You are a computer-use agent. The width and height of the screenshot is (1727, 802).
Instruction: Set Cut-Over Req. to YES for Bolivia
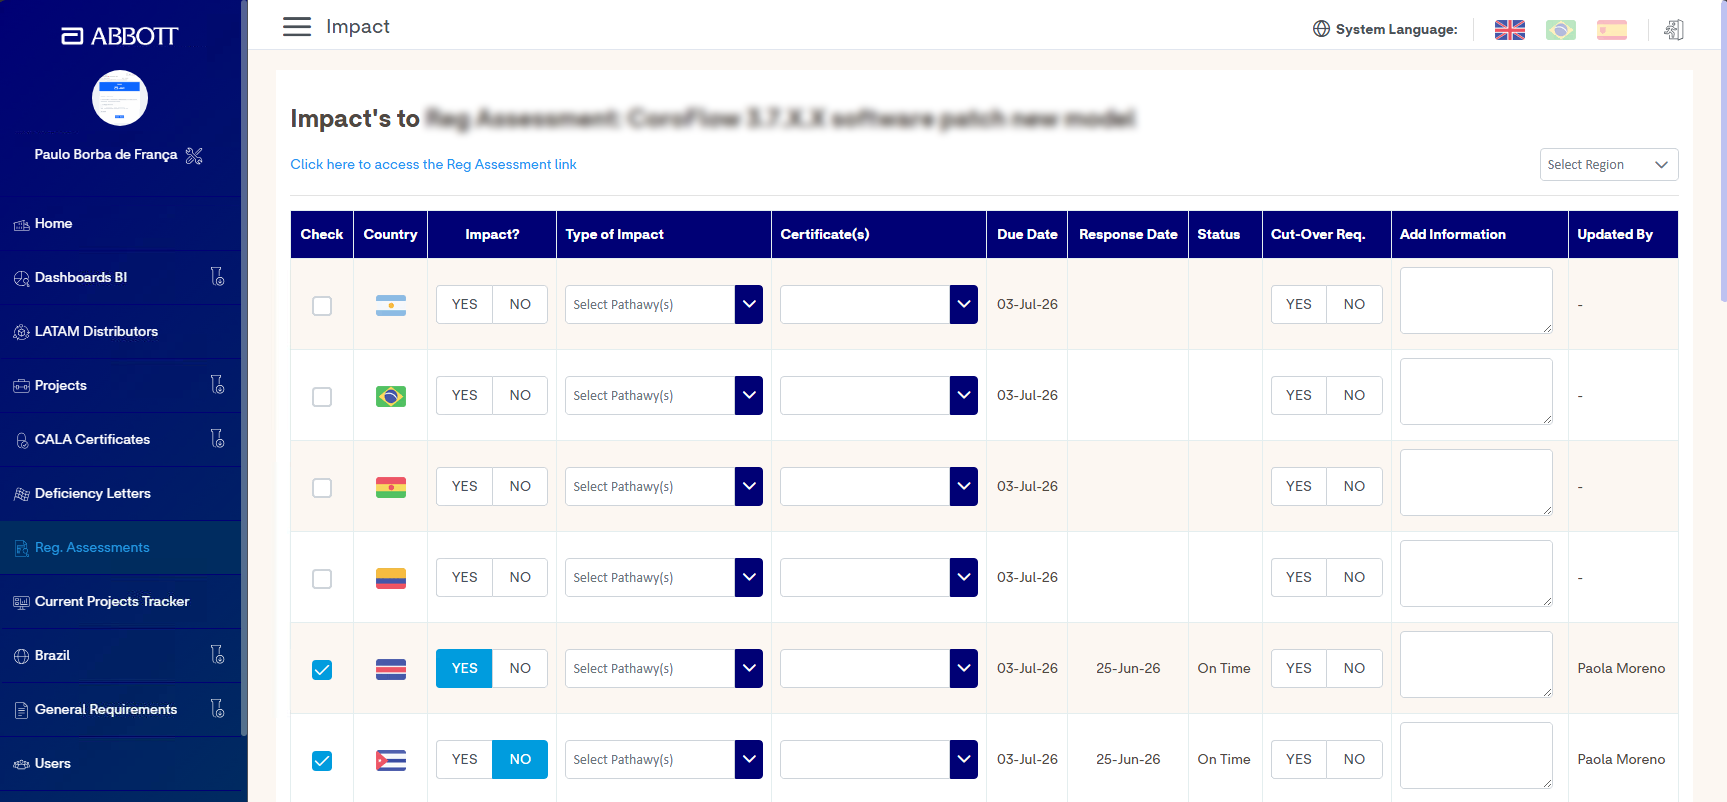(x=1298, y=486)
